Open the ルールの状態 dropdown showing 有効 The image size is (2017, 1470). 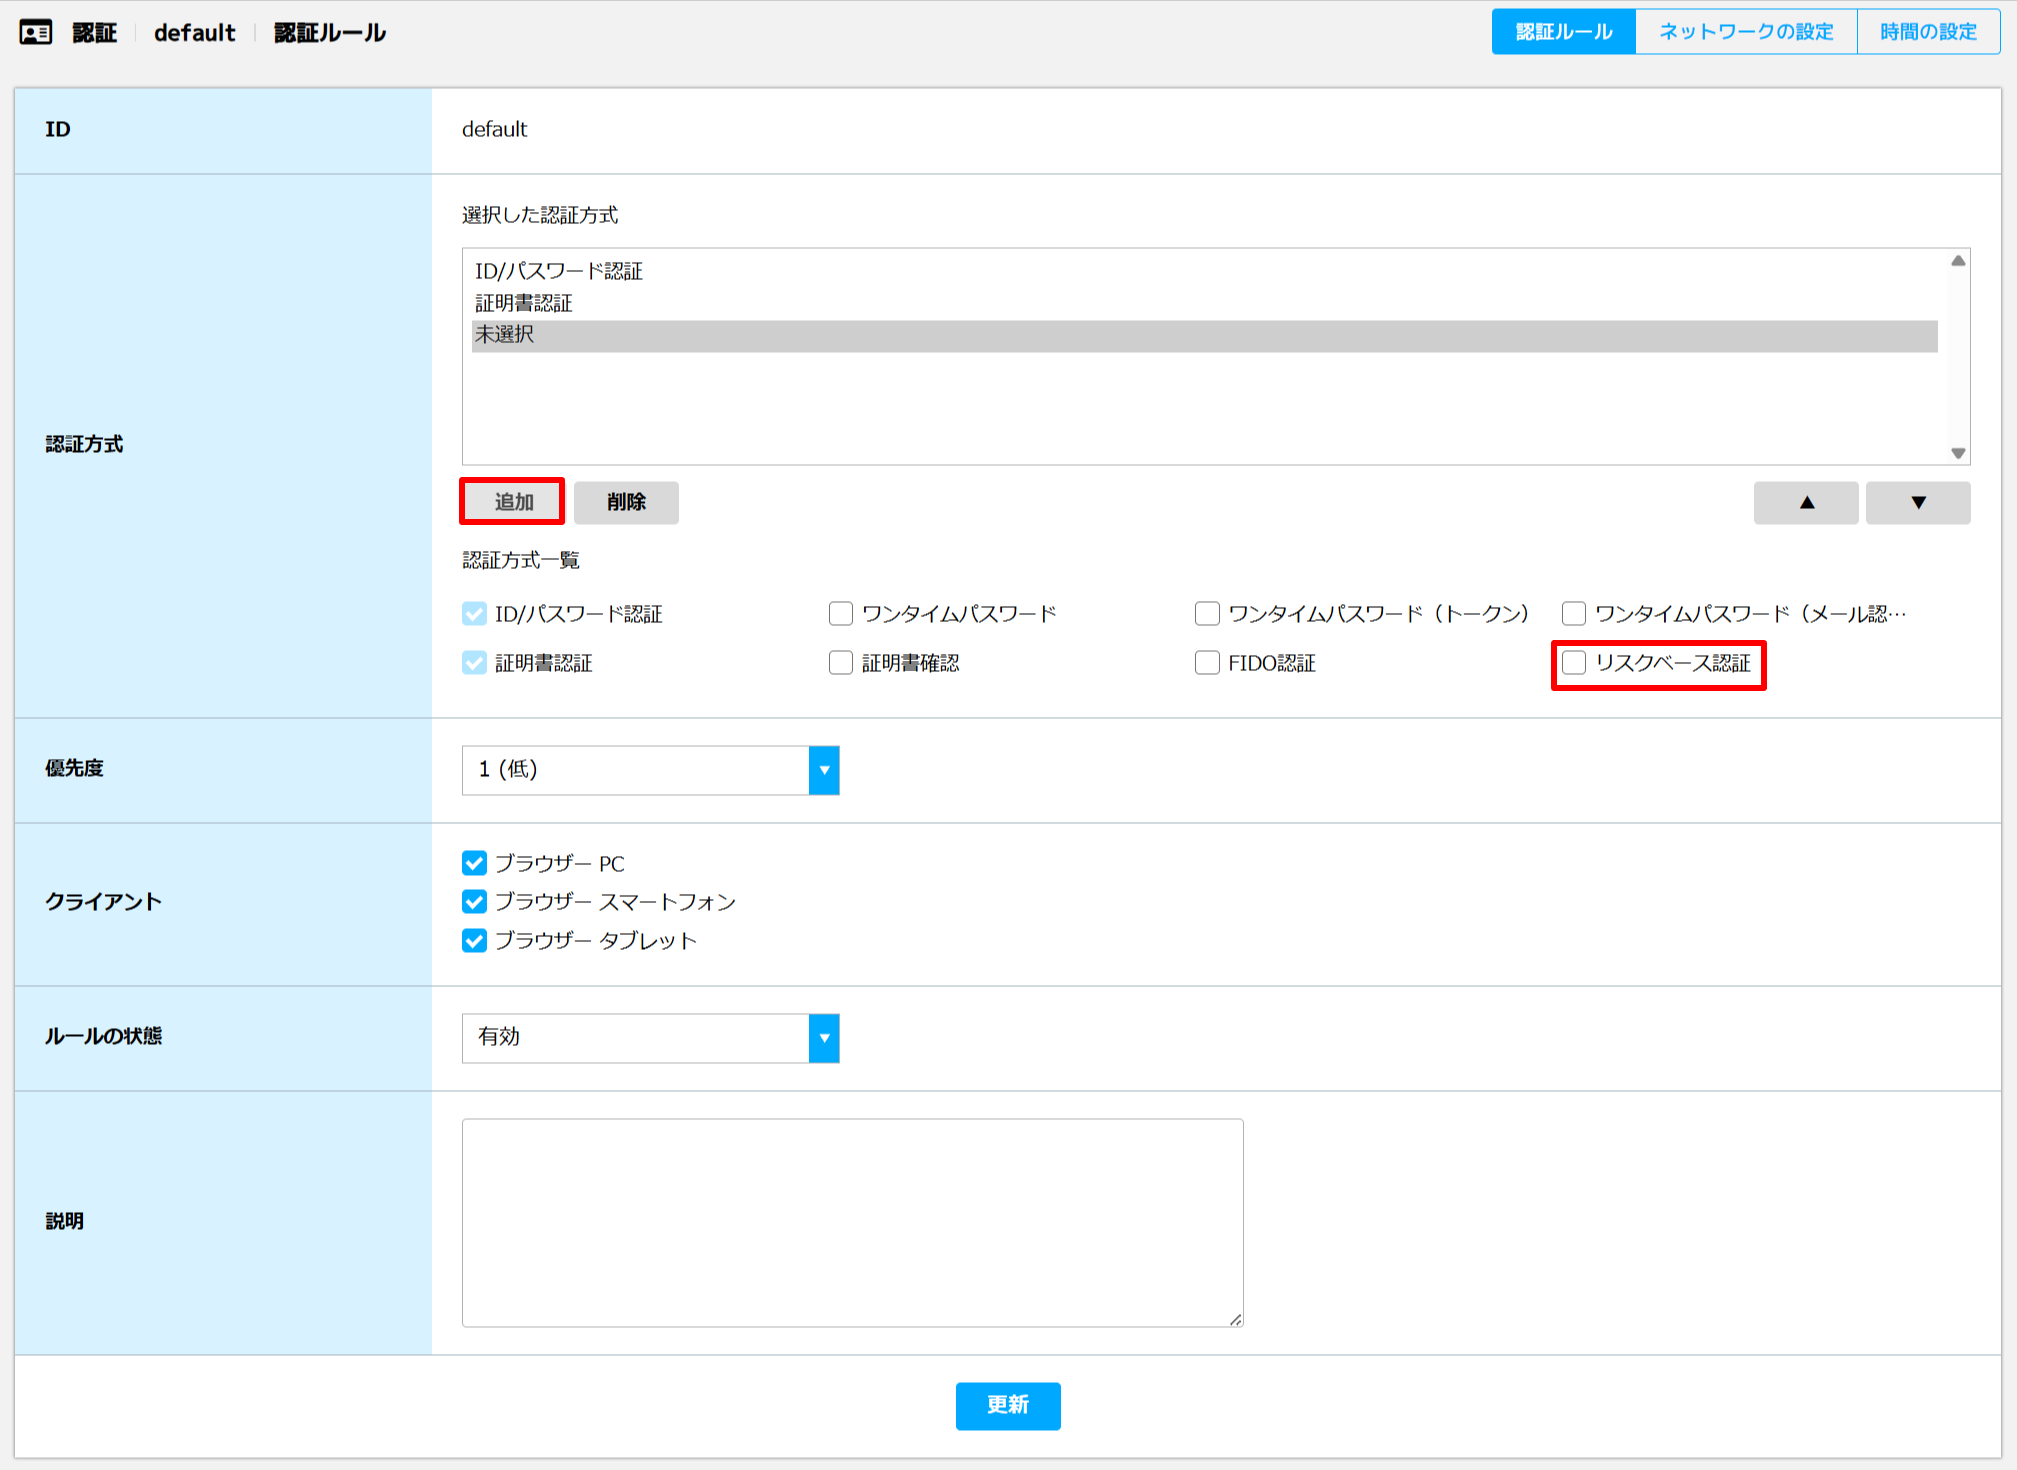[x=650, y=1038]
